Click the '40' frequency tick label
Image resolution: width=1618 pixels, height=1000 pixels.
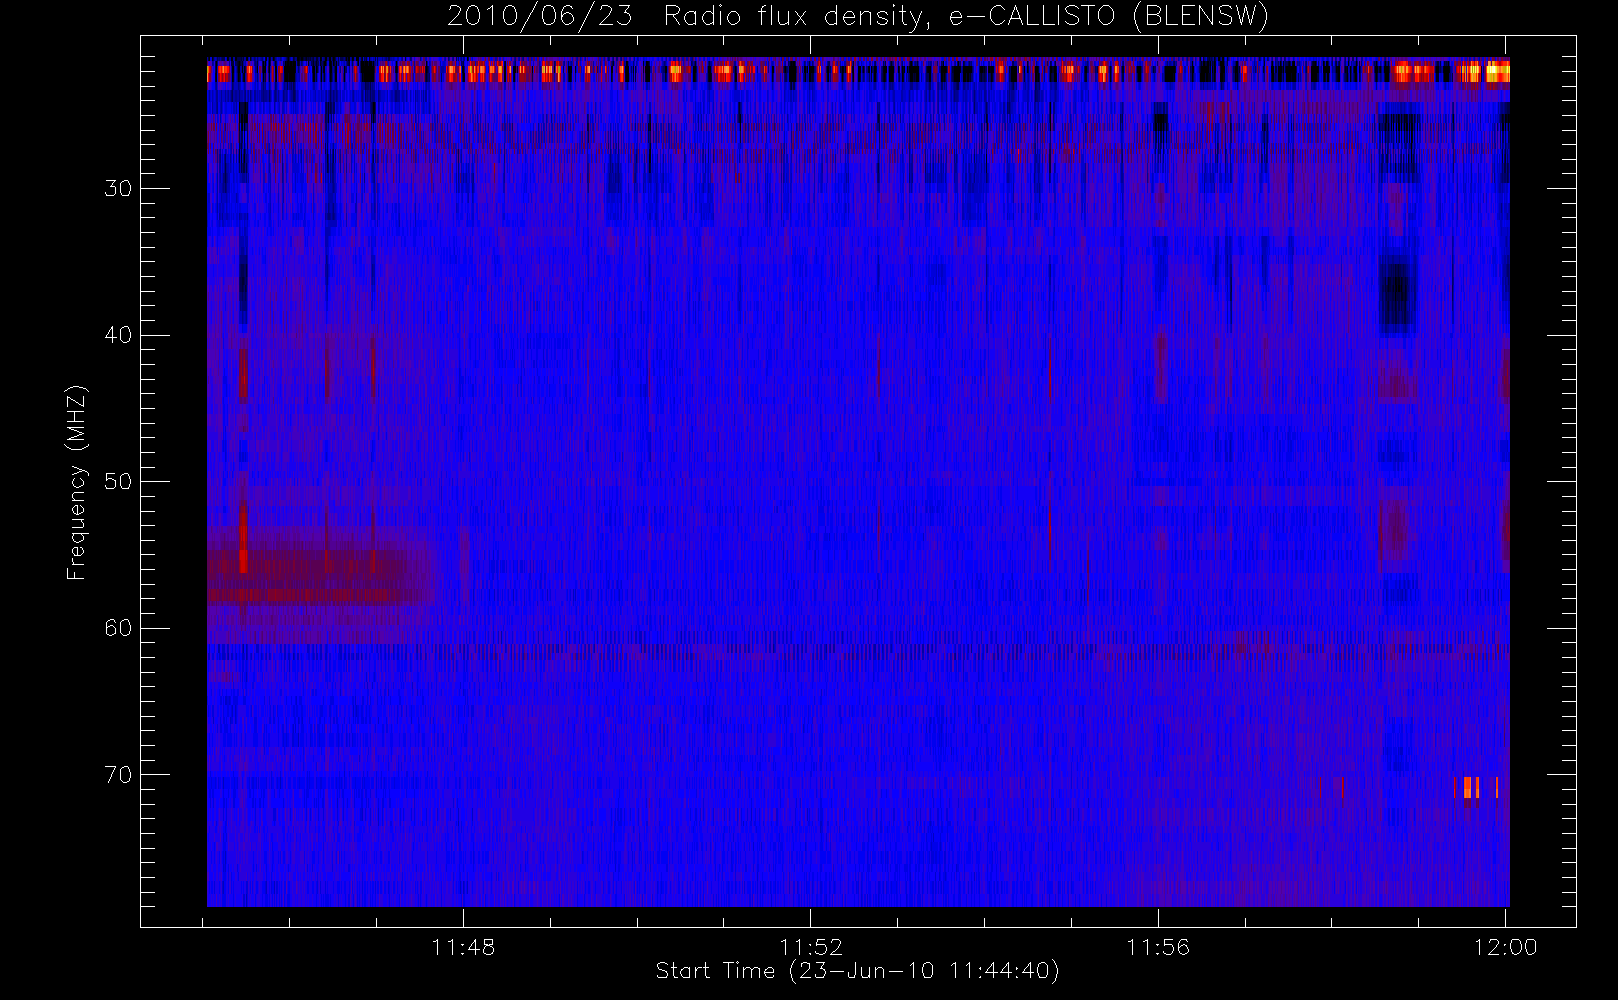[x=118, y=335]
